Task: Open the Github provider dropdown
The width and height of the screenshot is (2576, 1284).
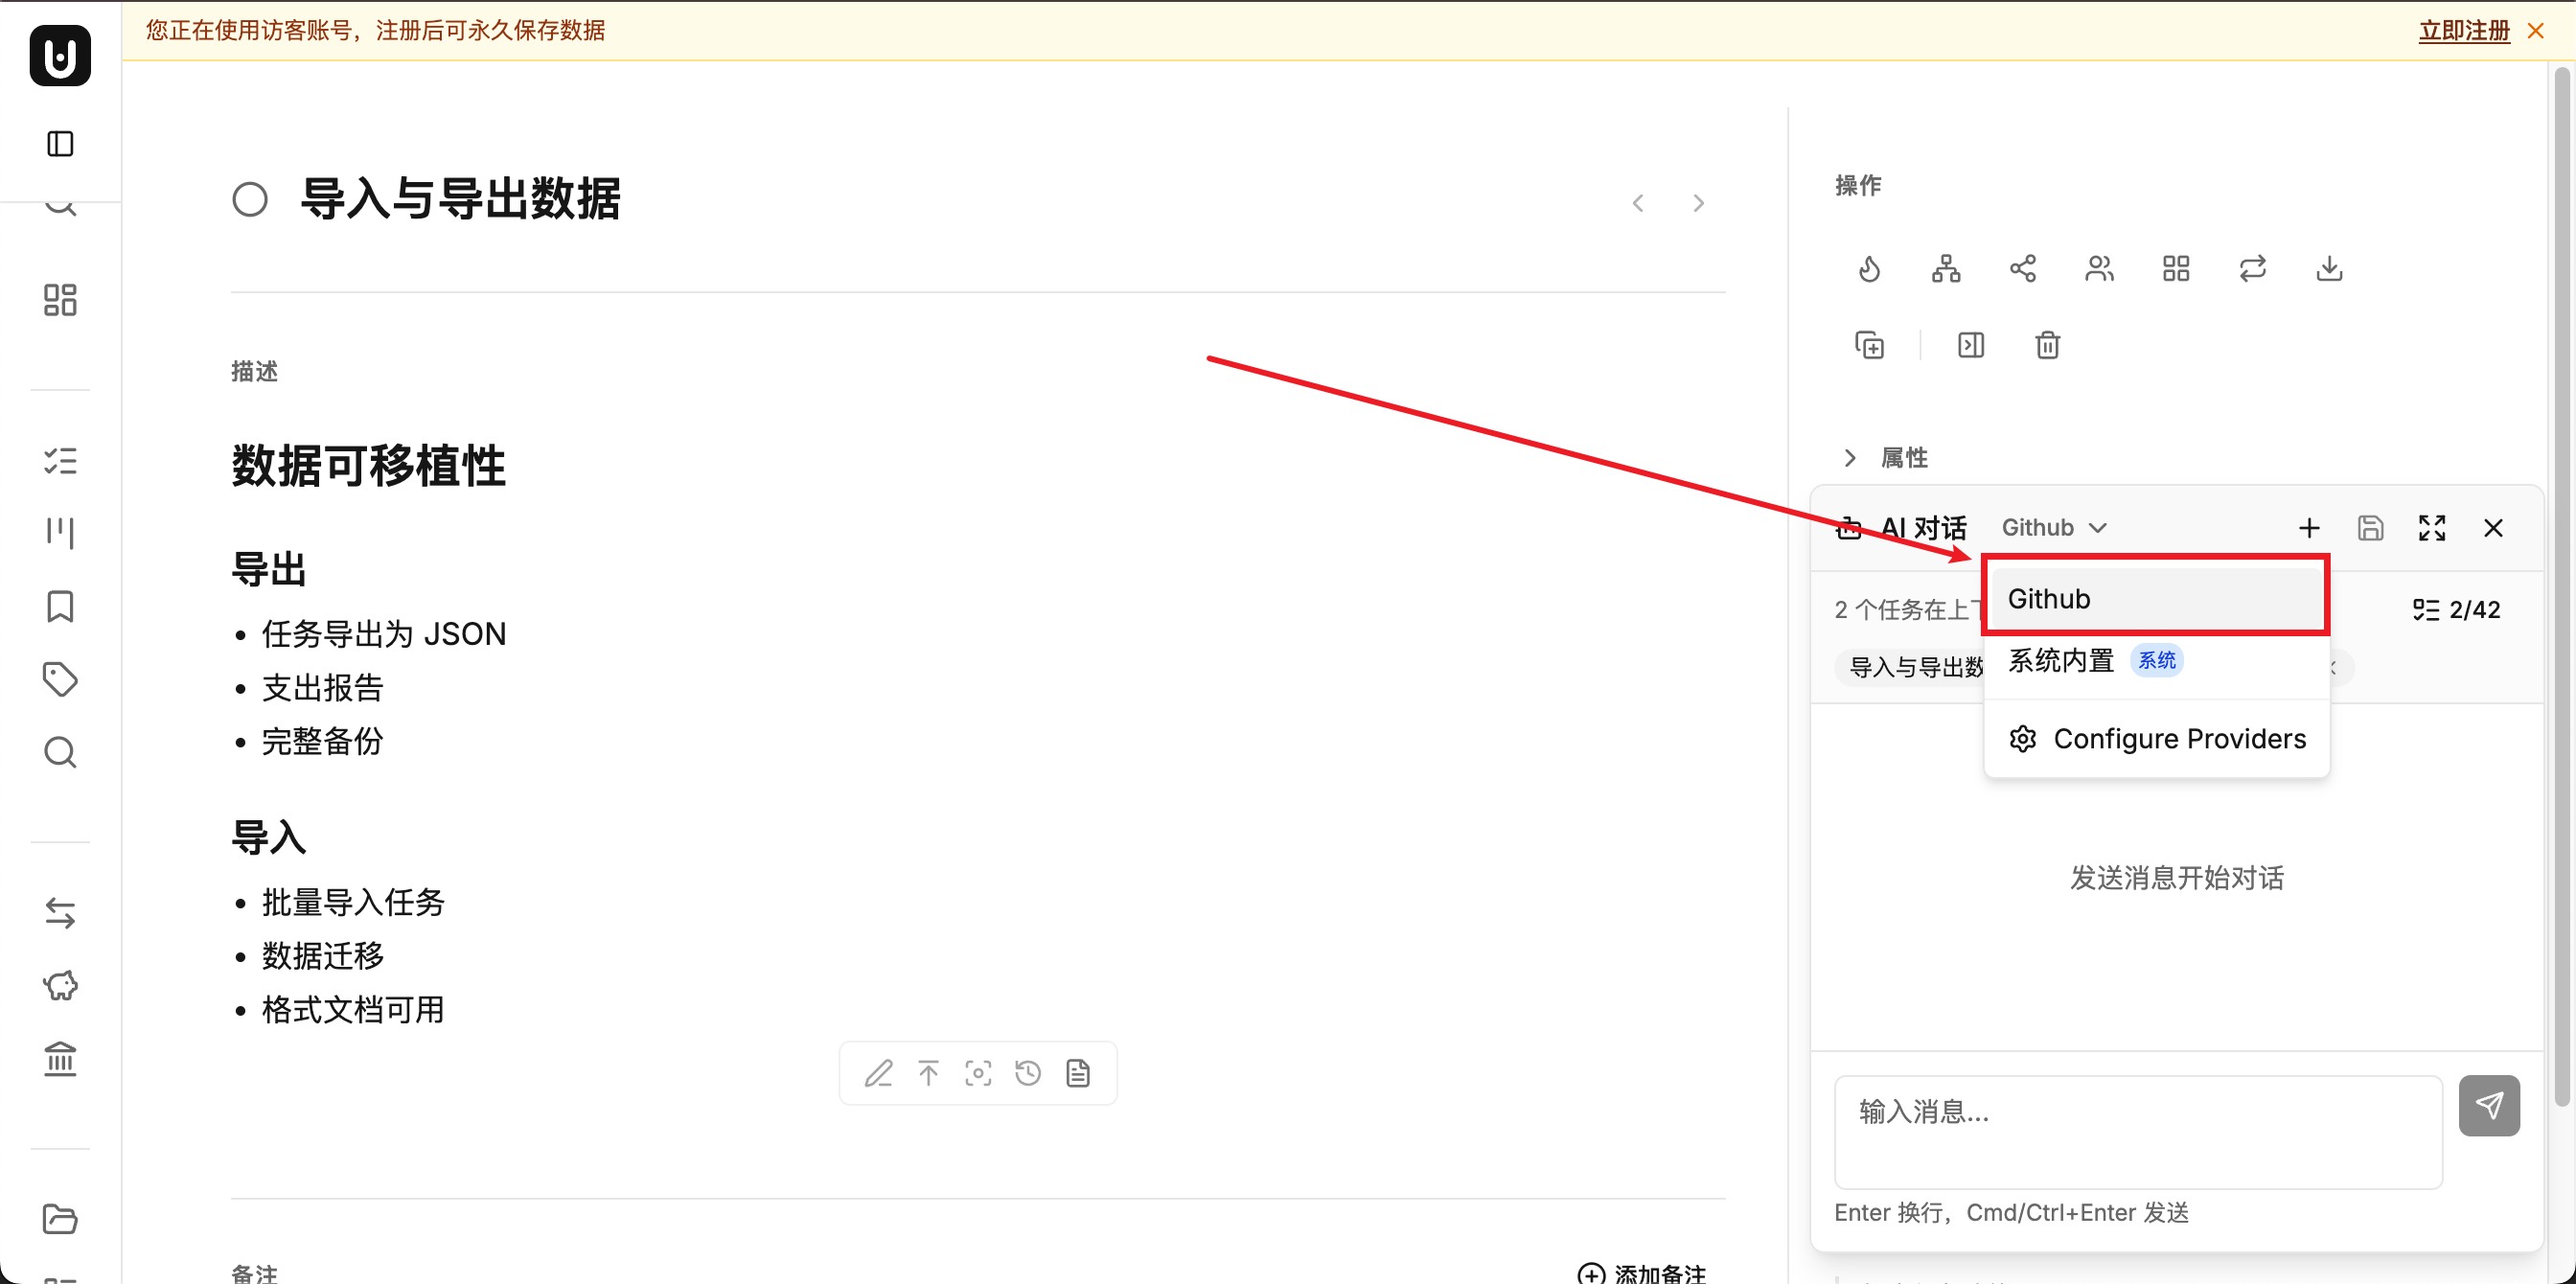Action: click(2054, 527)
